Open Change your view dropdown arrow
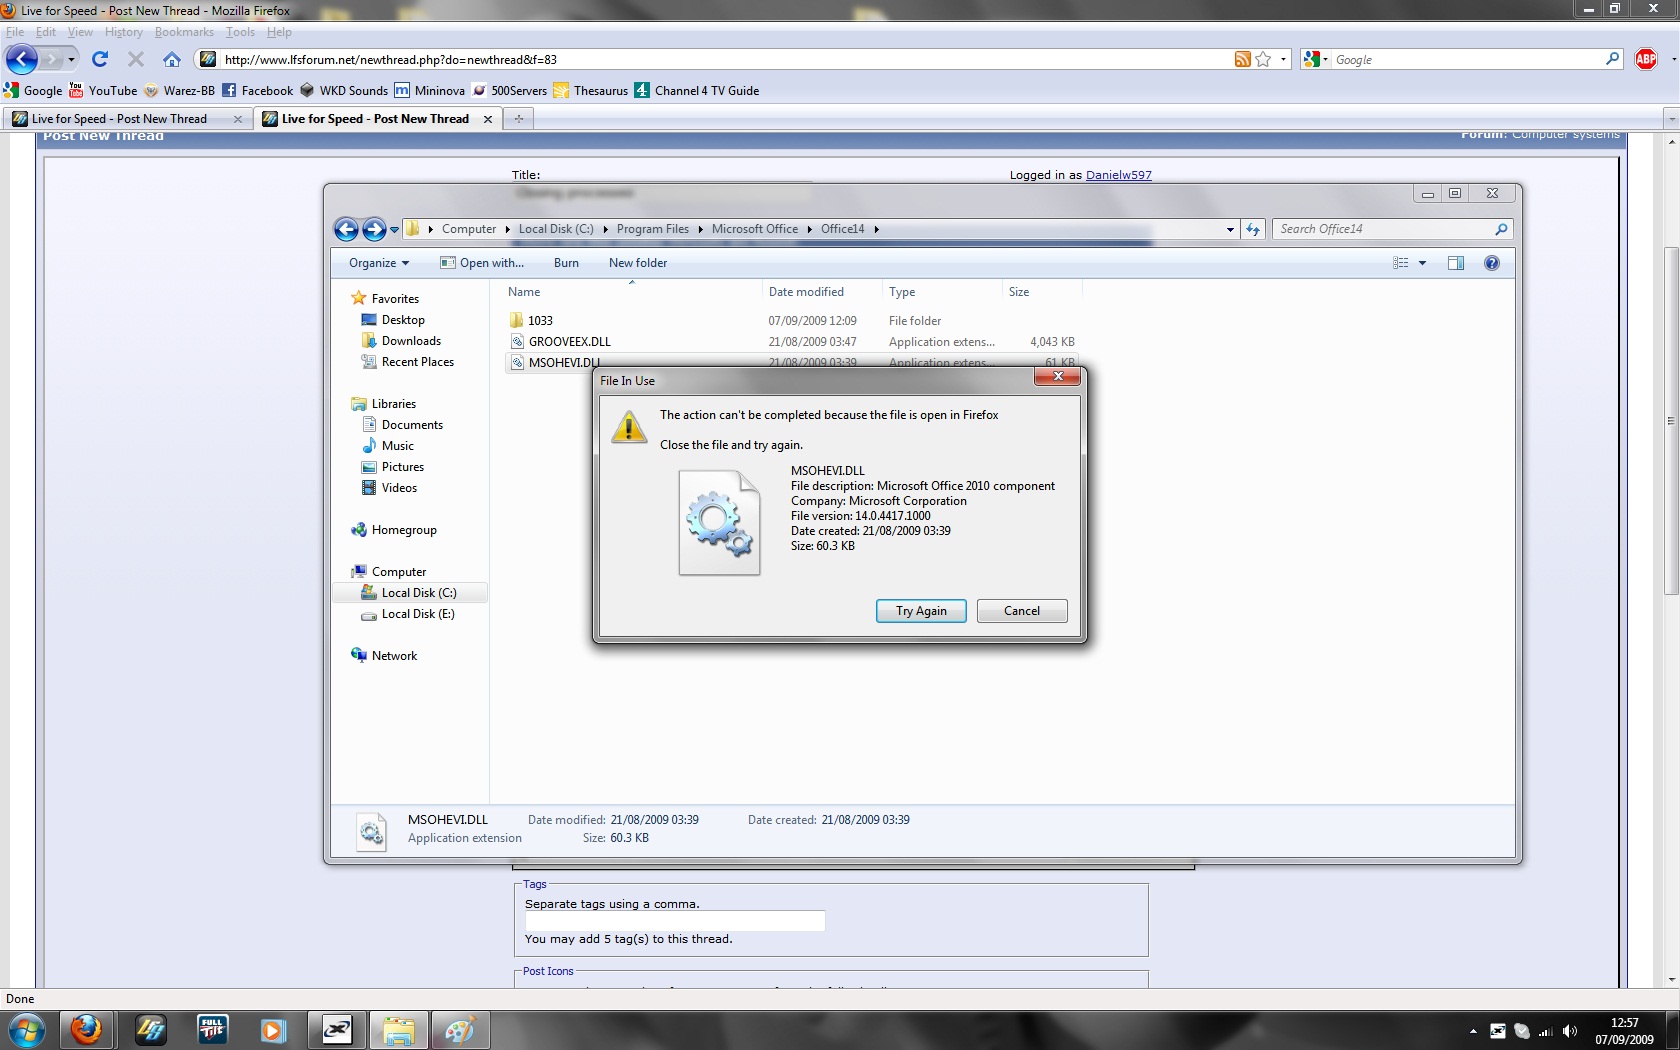 (1422, 263)
